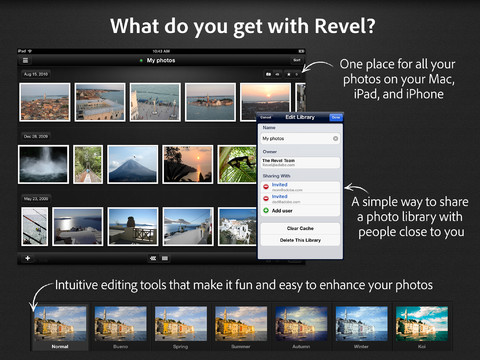Screen dimensions: 480x360
Task: Click the Clear Cache button
Action: click(300, 228)
